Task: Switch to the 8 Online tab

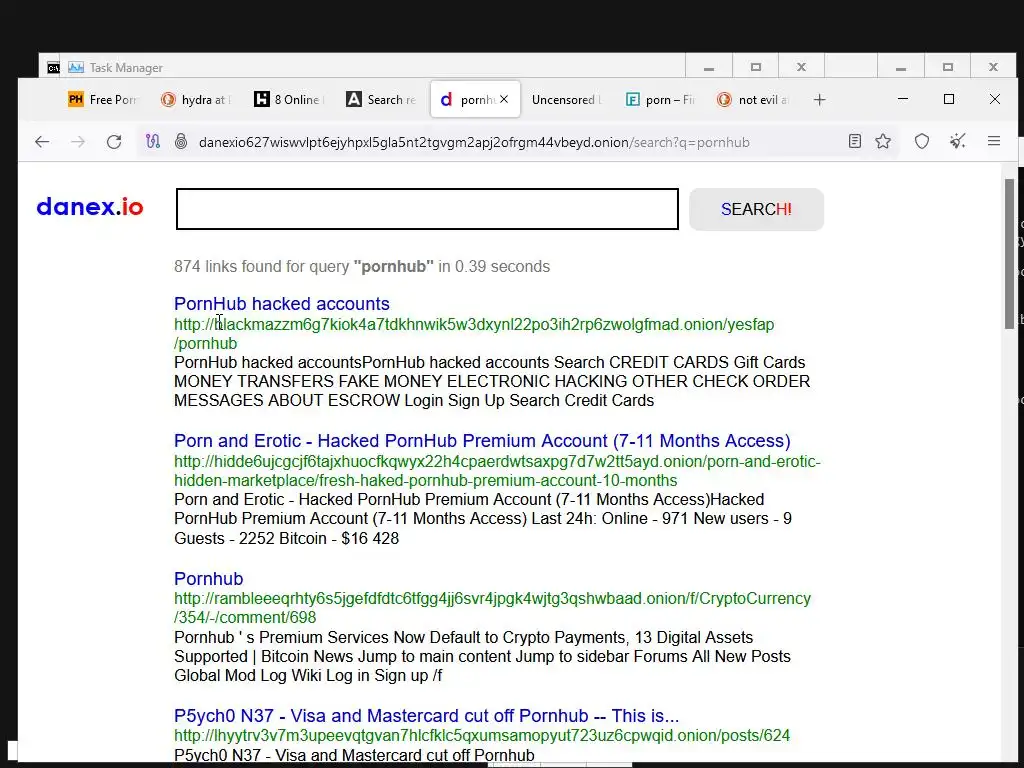Action: pos(289,99)
